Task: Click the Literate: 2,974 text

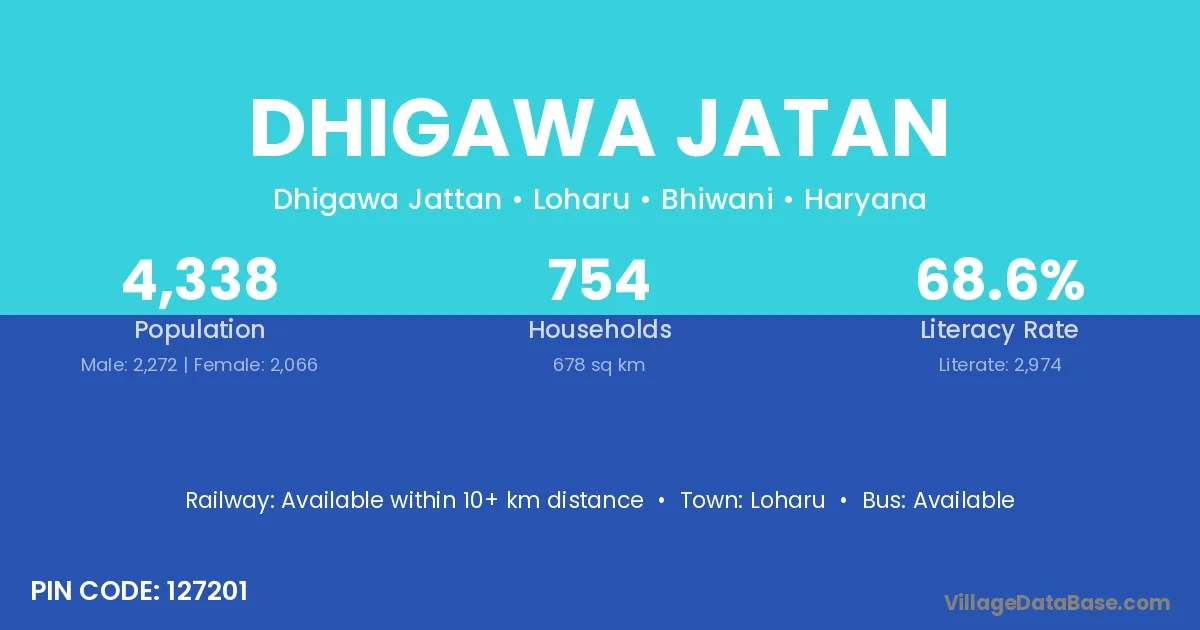Action: pos(999,365)
